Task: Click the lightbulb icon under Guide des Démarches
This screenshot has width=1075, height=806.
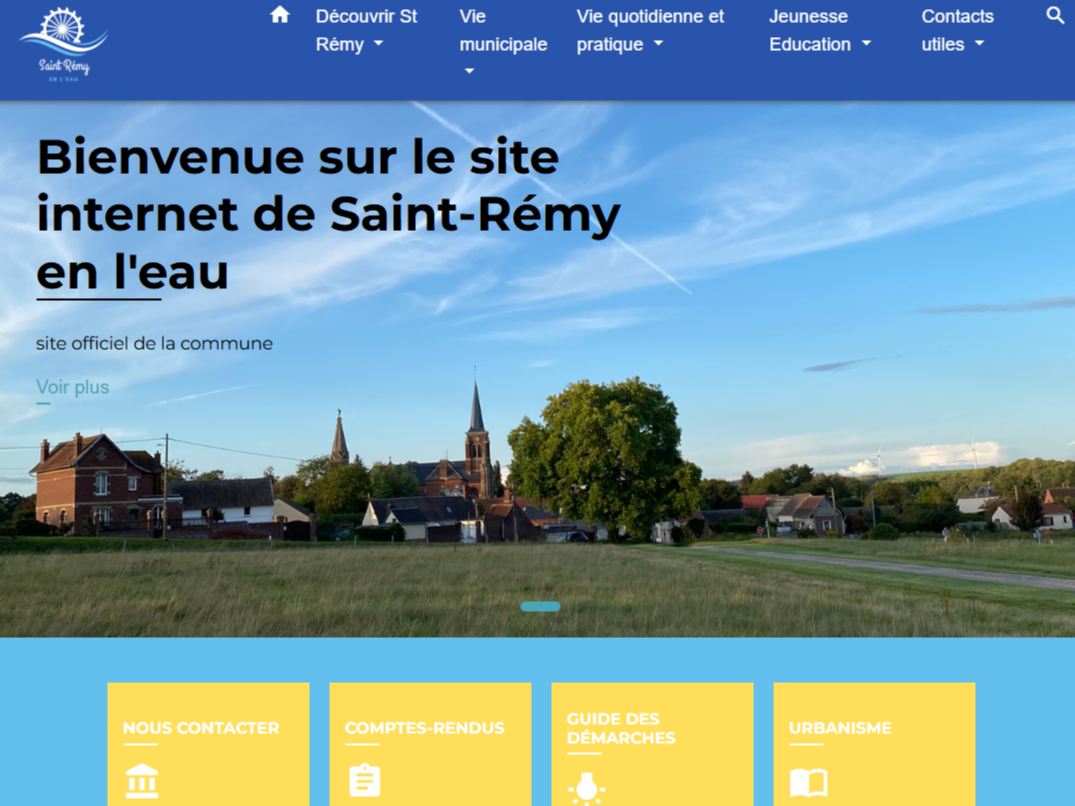Action: (586, 788)
